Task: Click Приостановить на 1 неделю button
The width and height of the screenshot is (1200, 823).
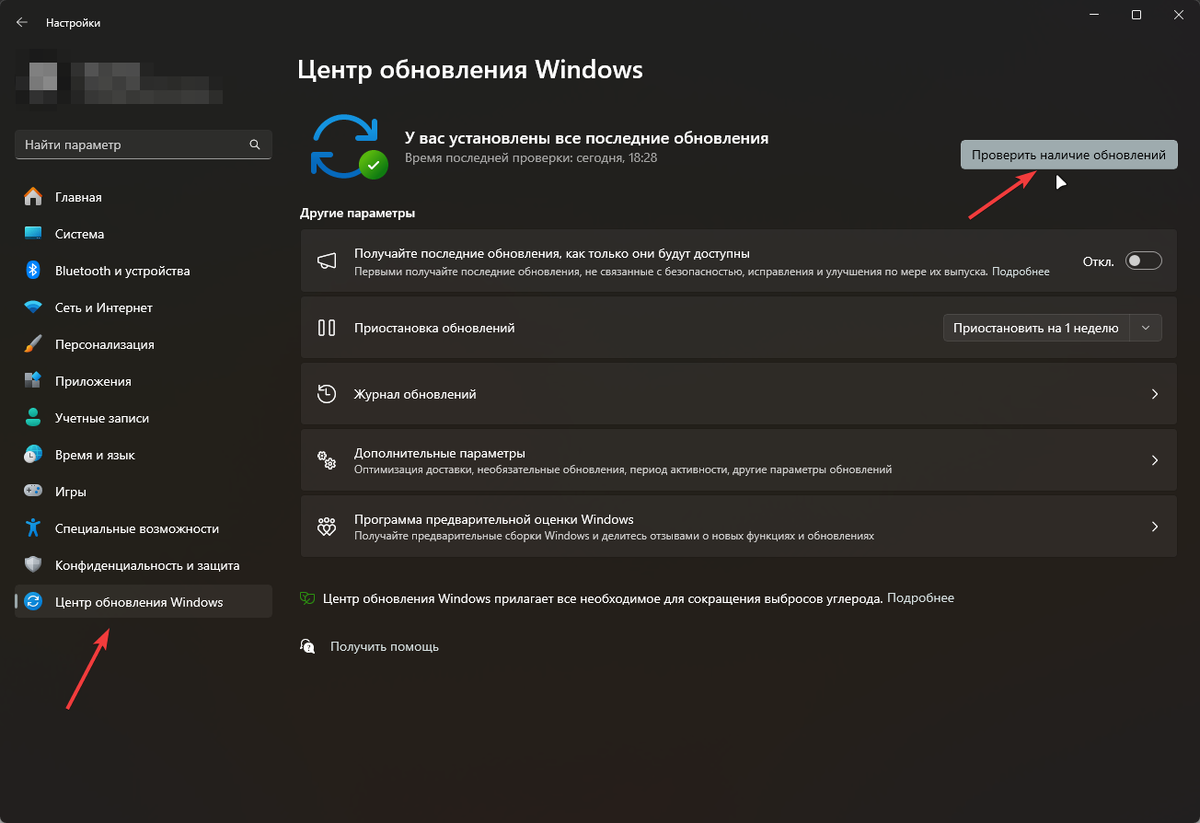Action: 1036,327
